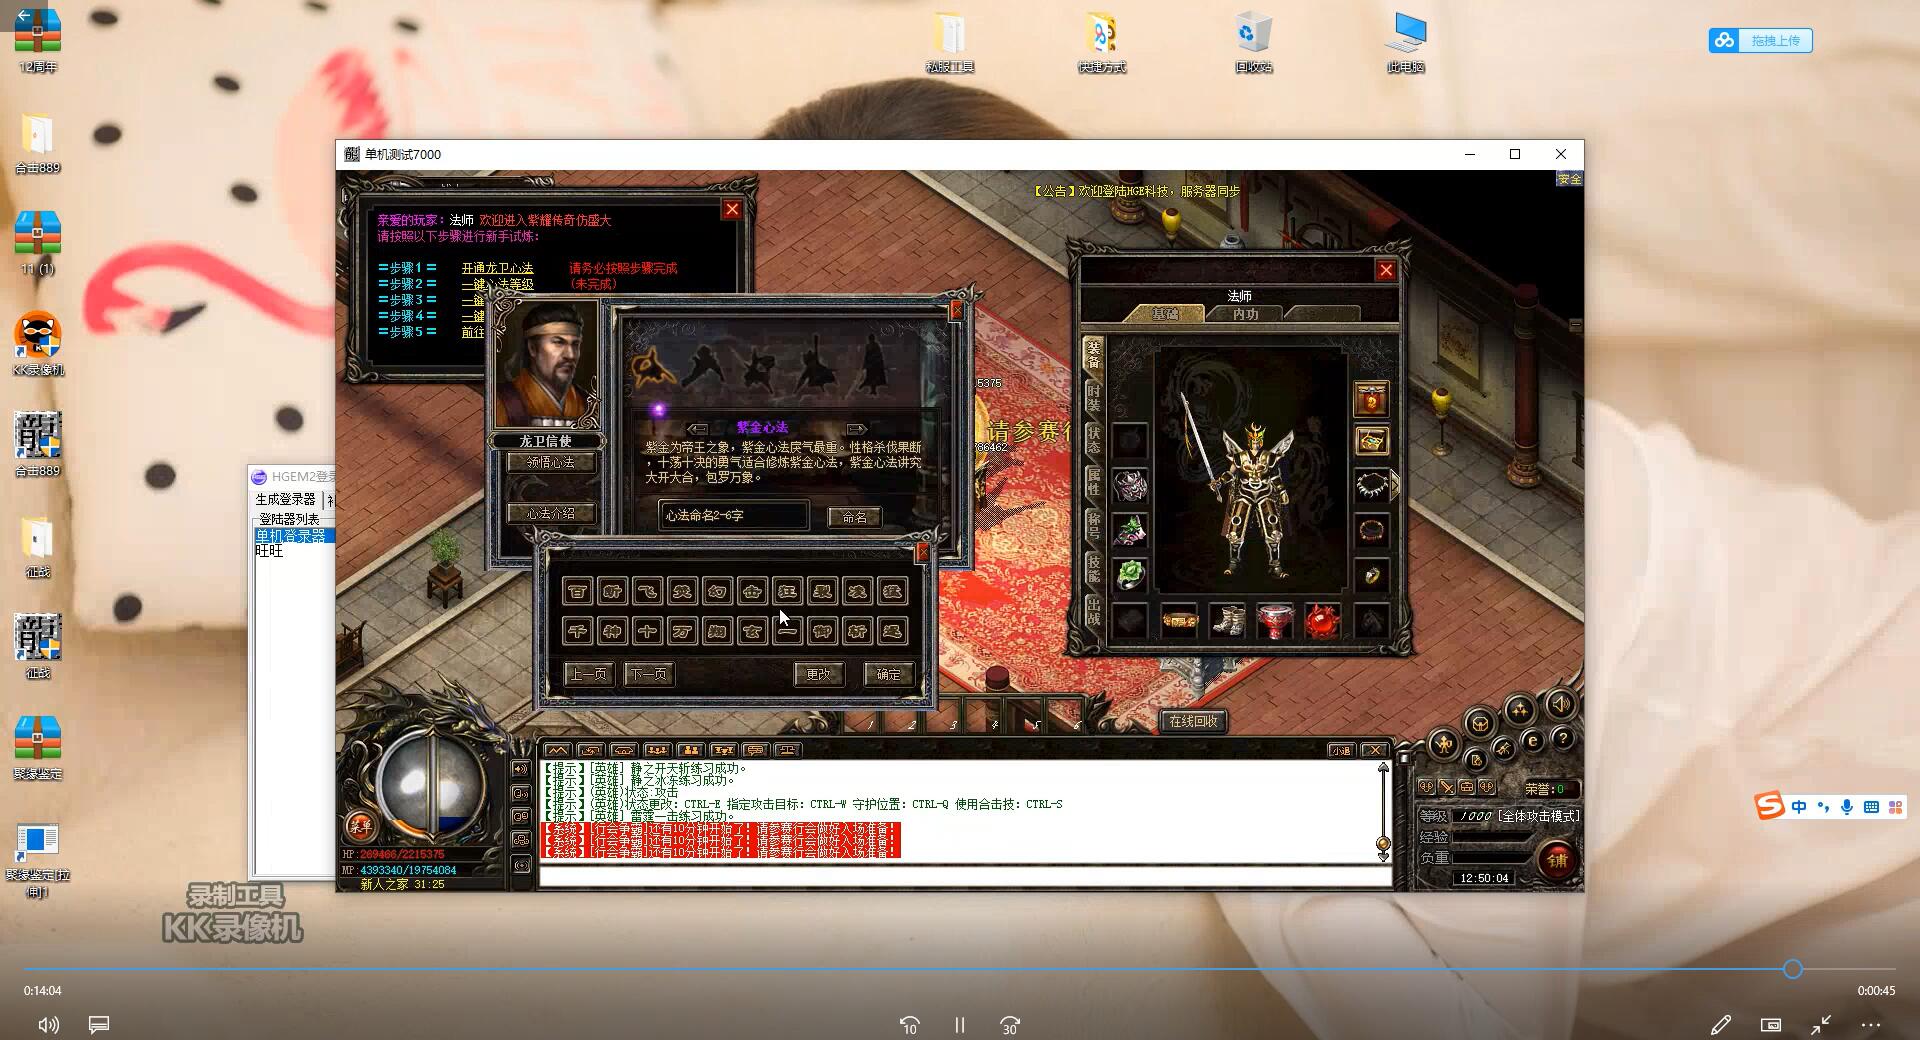Image resolution: width=1920 pixels, height=1040 pixels.
Task: Close the 法师 character panel
Action: [1385, 270]
